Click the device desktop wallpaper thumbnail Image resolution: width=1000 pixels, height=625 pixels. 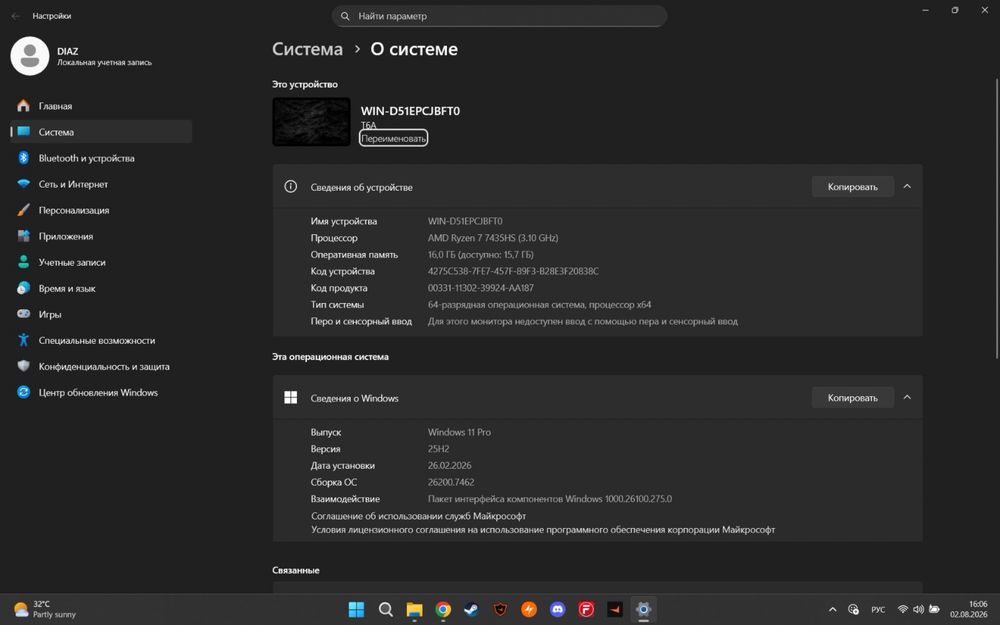[311, 122]
